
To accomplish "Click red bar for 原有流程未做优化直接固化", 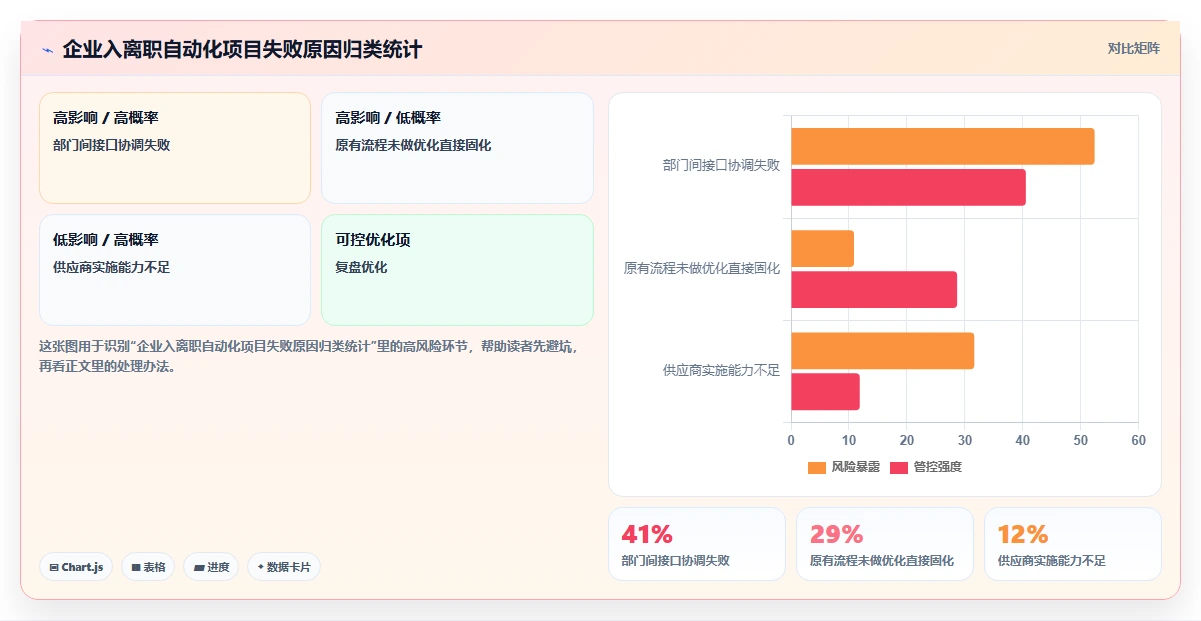I will point(874,289).
